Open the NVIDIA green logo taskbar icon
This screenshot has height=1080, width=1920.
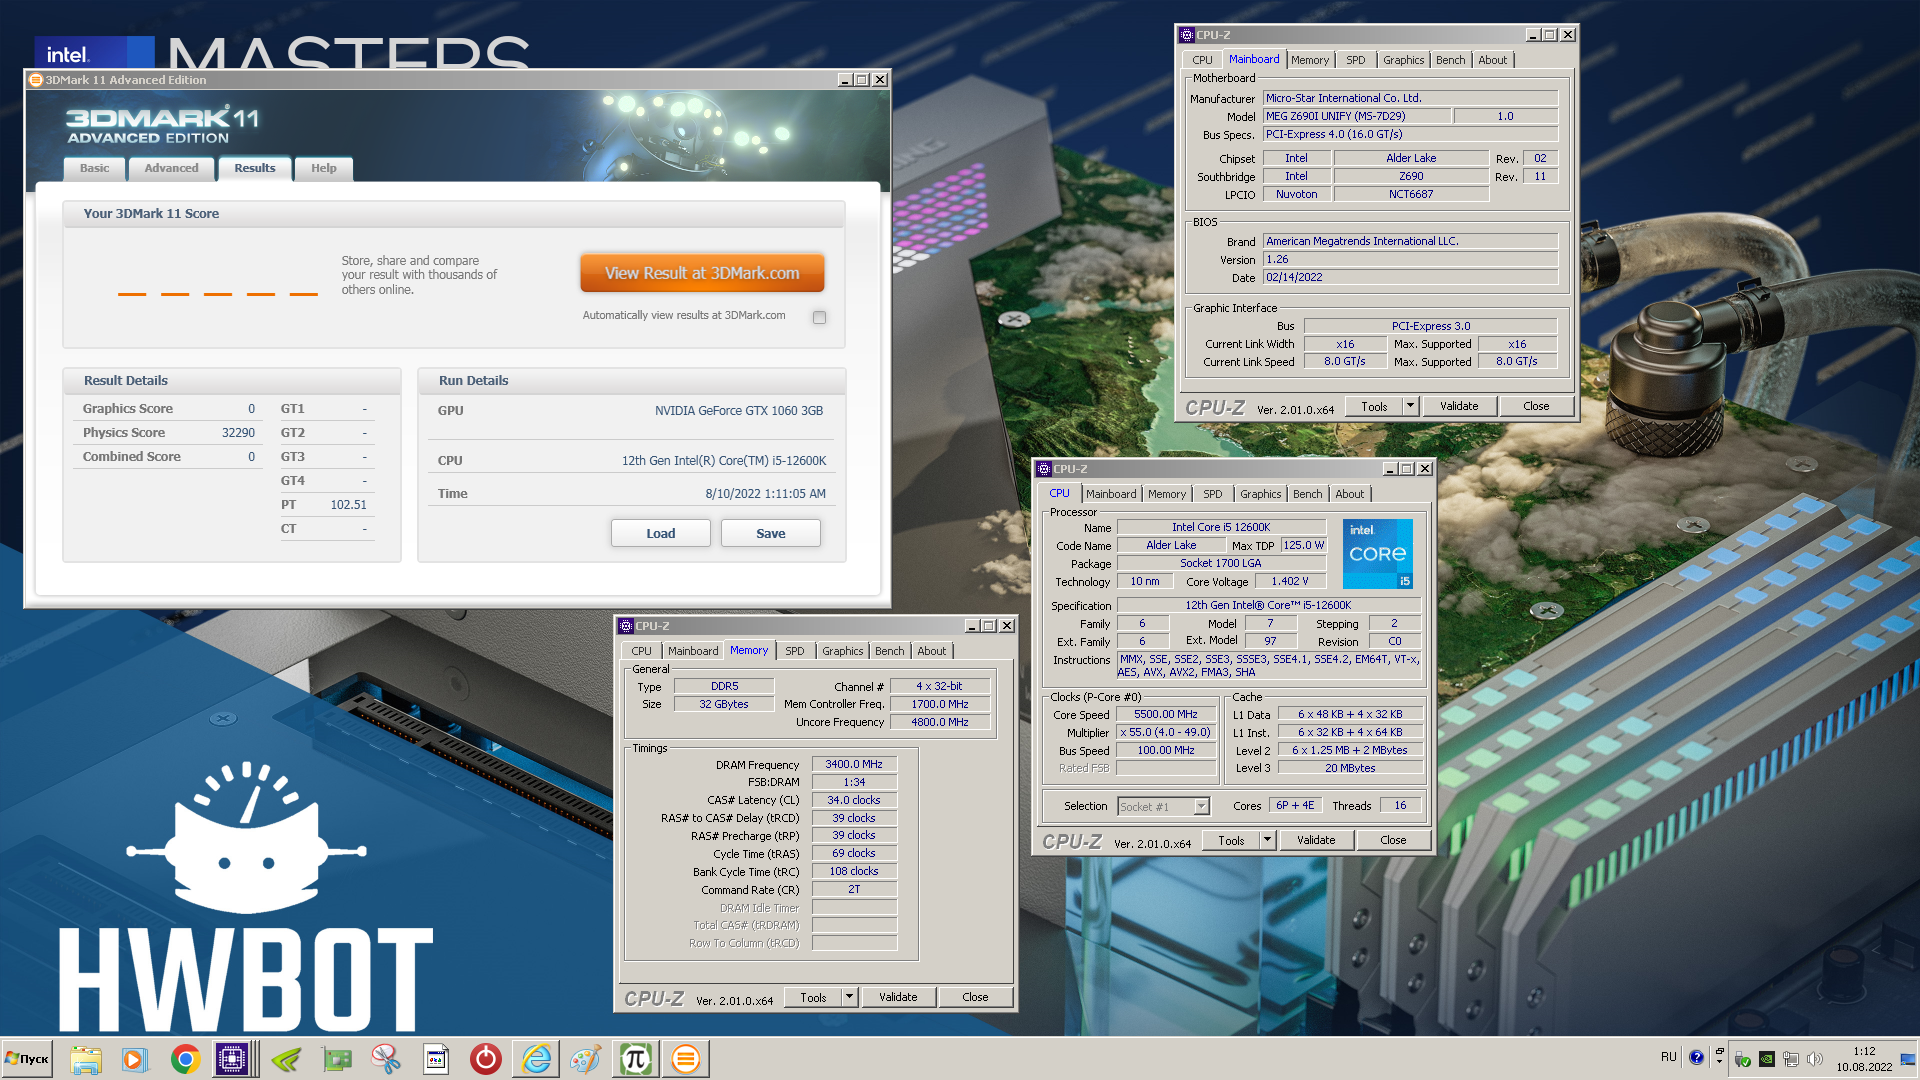pos(287,1059)
